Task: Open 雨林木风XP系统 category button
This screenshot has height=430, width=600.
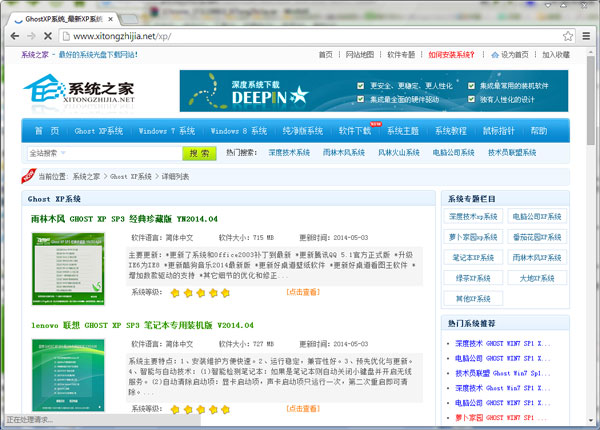Action: (537, 257)
